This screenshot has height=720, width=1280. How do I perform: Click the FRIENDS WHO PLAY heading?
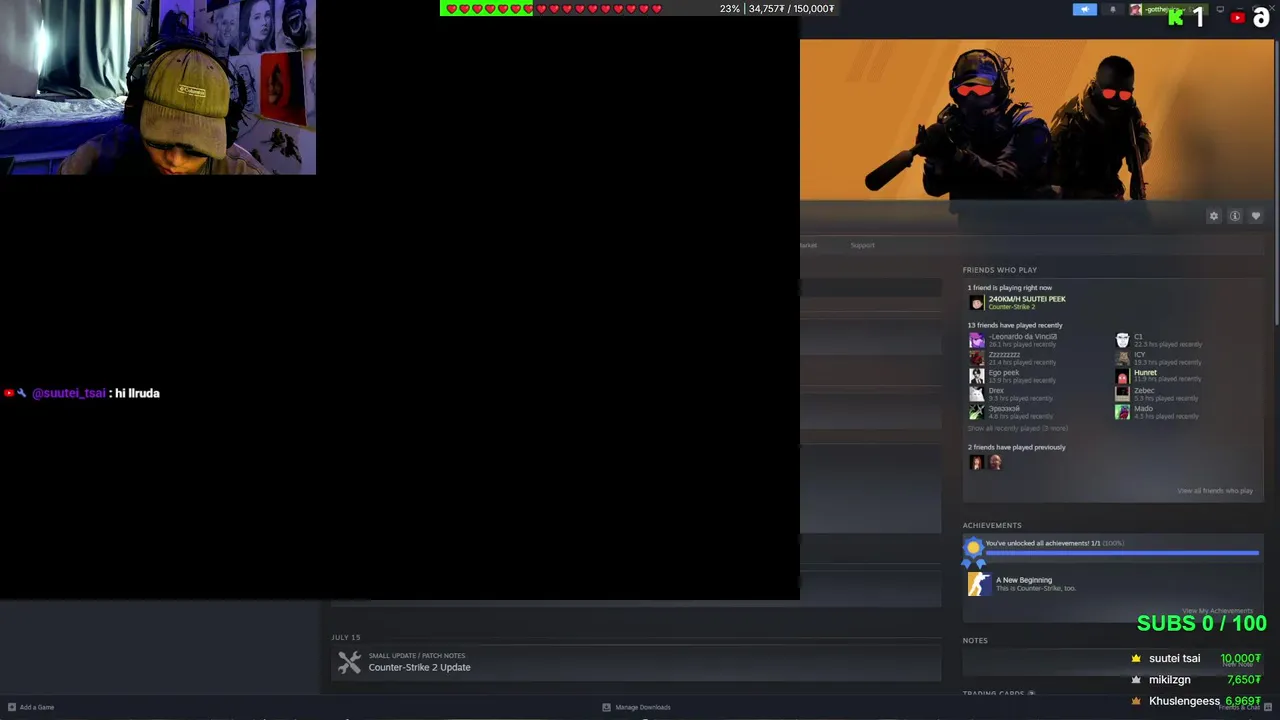click(x=1000, y=270)
